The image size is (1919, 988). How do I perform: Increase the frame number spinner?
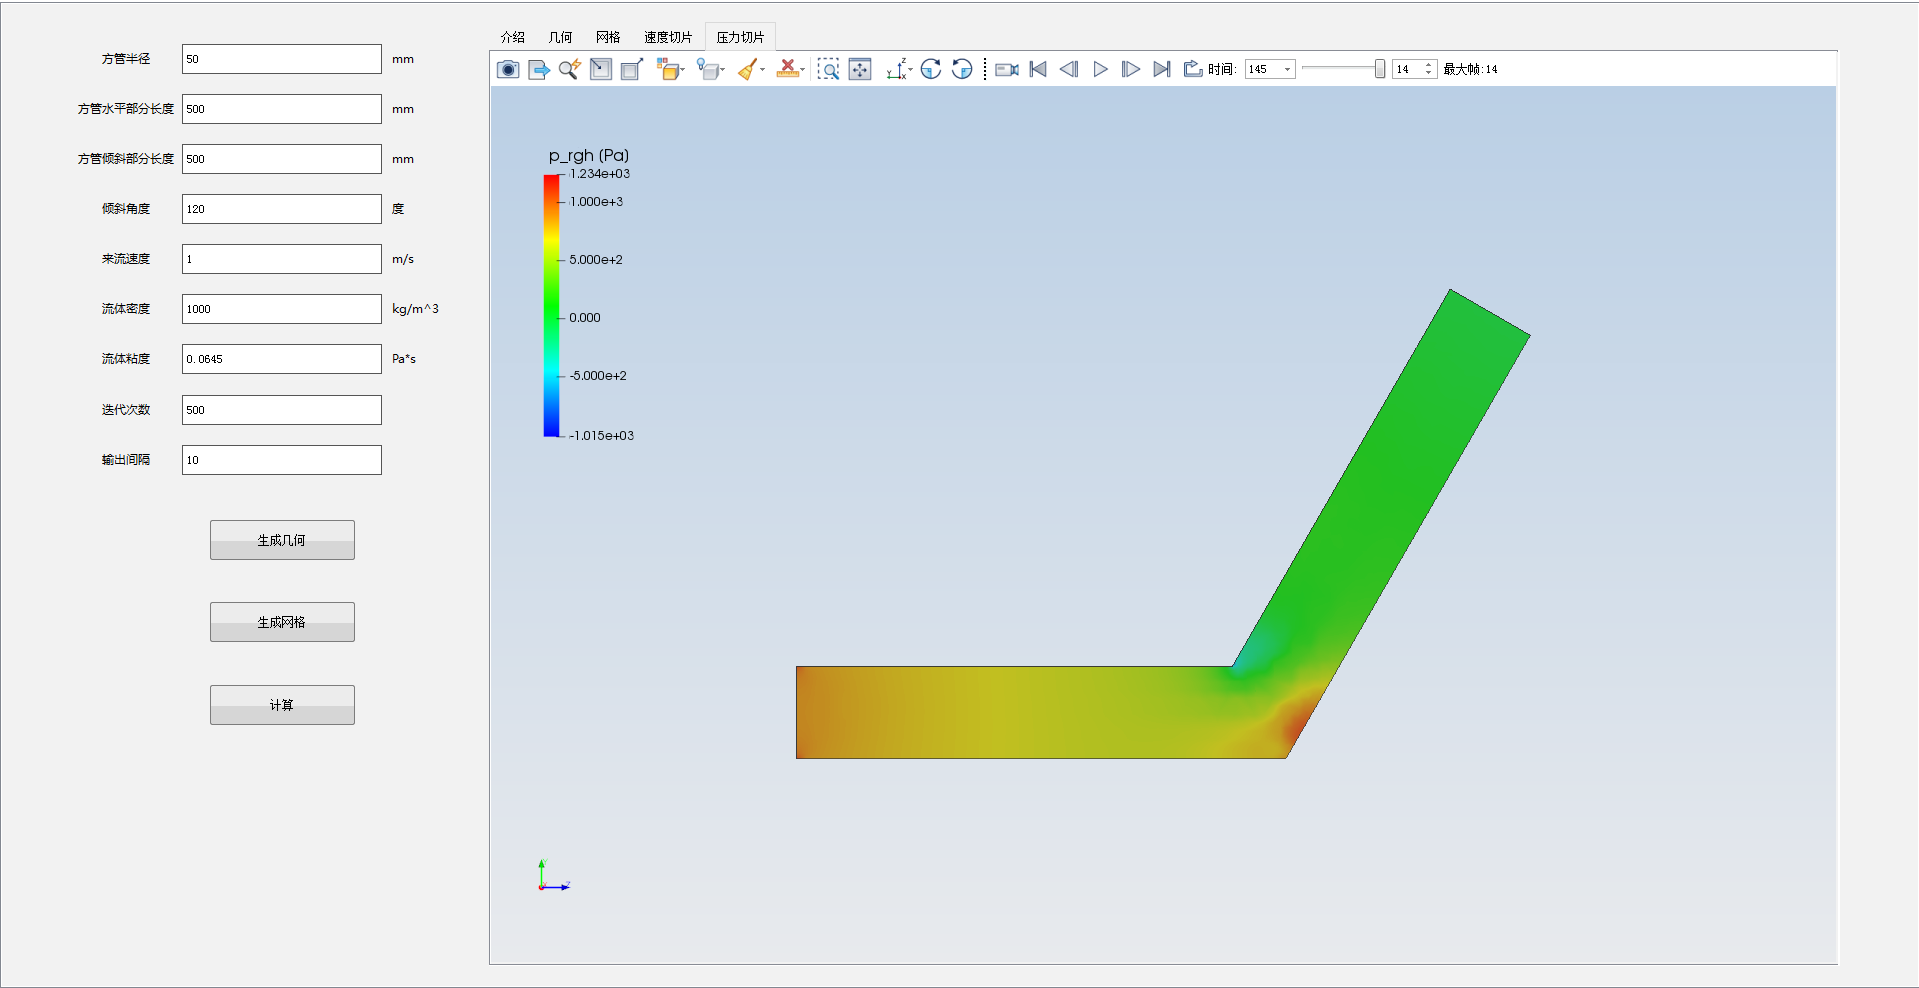1429,65
